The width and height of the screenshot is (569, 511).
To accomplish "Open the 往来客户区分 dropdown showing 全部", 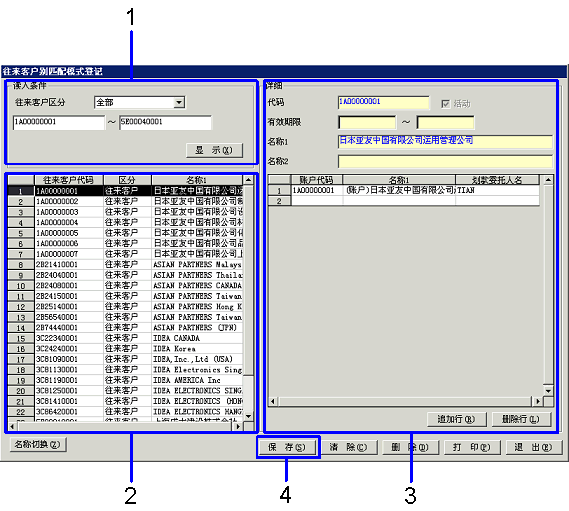I will (139, 103).
